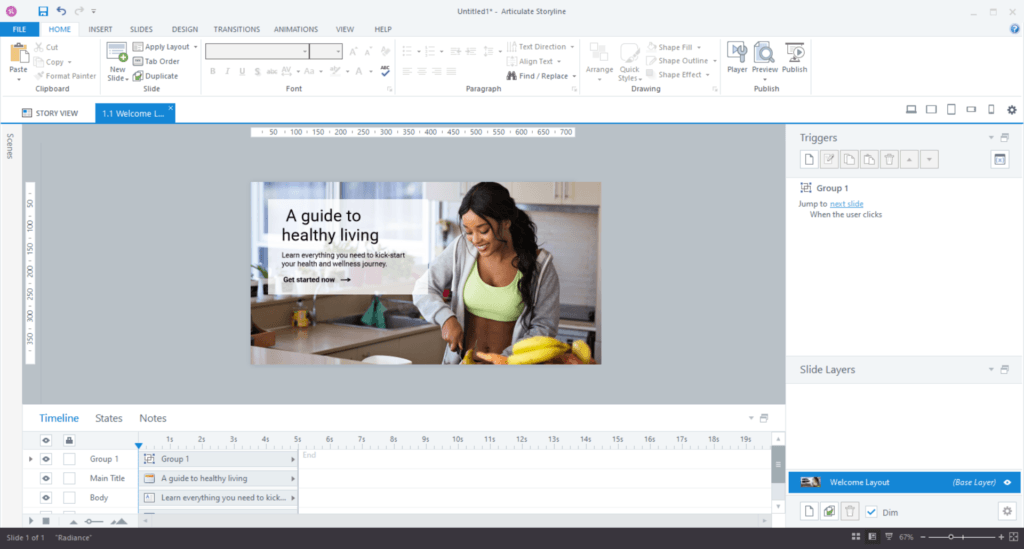Screen dimensions: 1024x549
Task: Switch to mobile phone portrait preview
Action: pos(991,110)
